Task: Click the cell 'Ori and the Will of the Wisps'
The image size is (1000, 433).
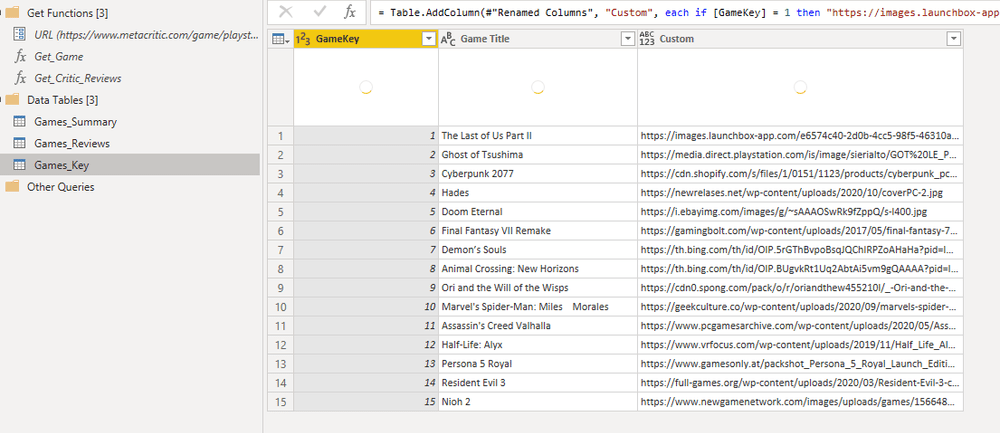Action: point(538,288)
